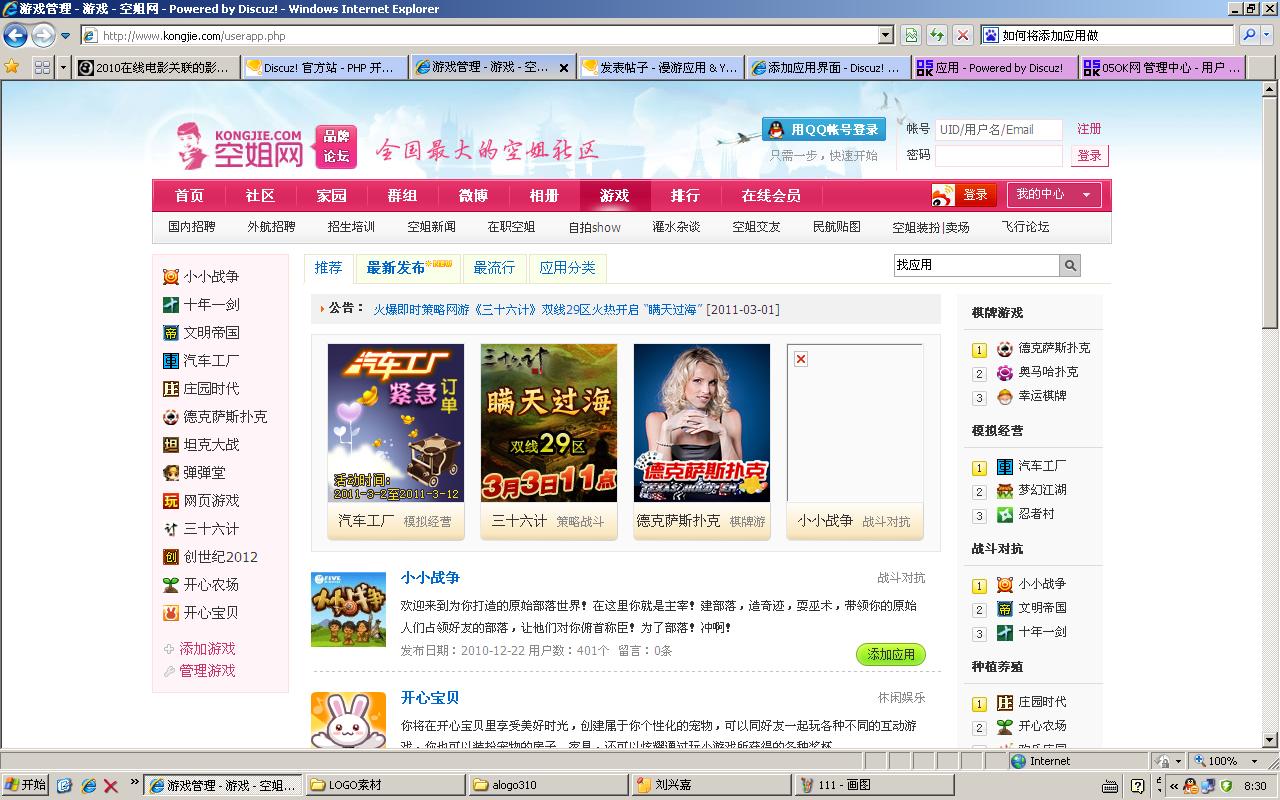
Task: Click the Weibo 登录 login icon button
Action: pyautogui.click(x=962, y=195)
